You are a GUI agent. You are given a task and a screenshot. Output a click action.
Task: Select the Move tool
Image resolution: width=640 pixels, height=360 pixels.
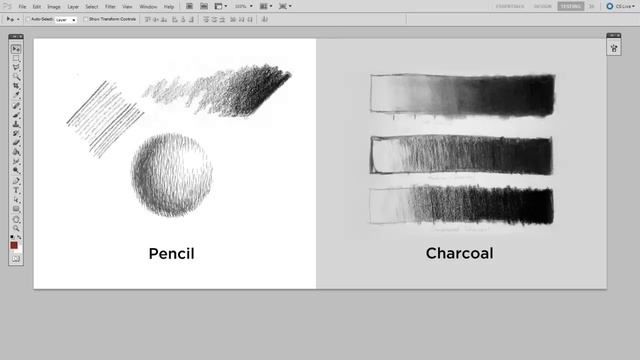pyautogui.click(x=16, y=49)
